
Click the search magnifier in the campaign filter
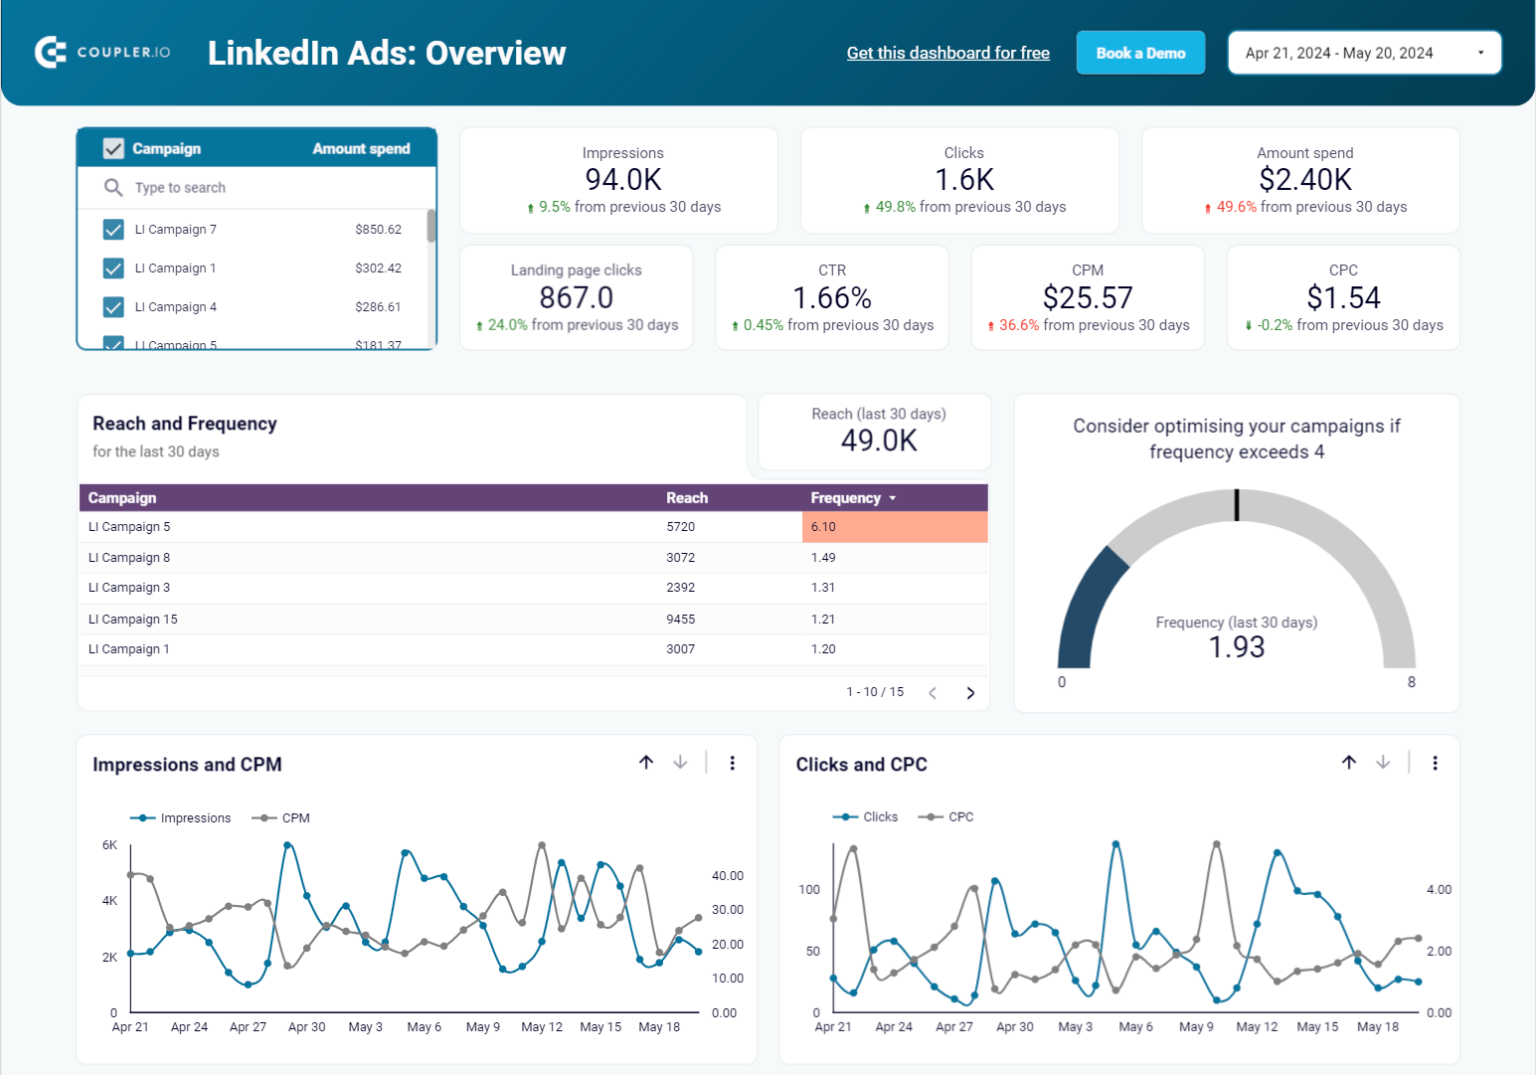(x=114, y=187)
